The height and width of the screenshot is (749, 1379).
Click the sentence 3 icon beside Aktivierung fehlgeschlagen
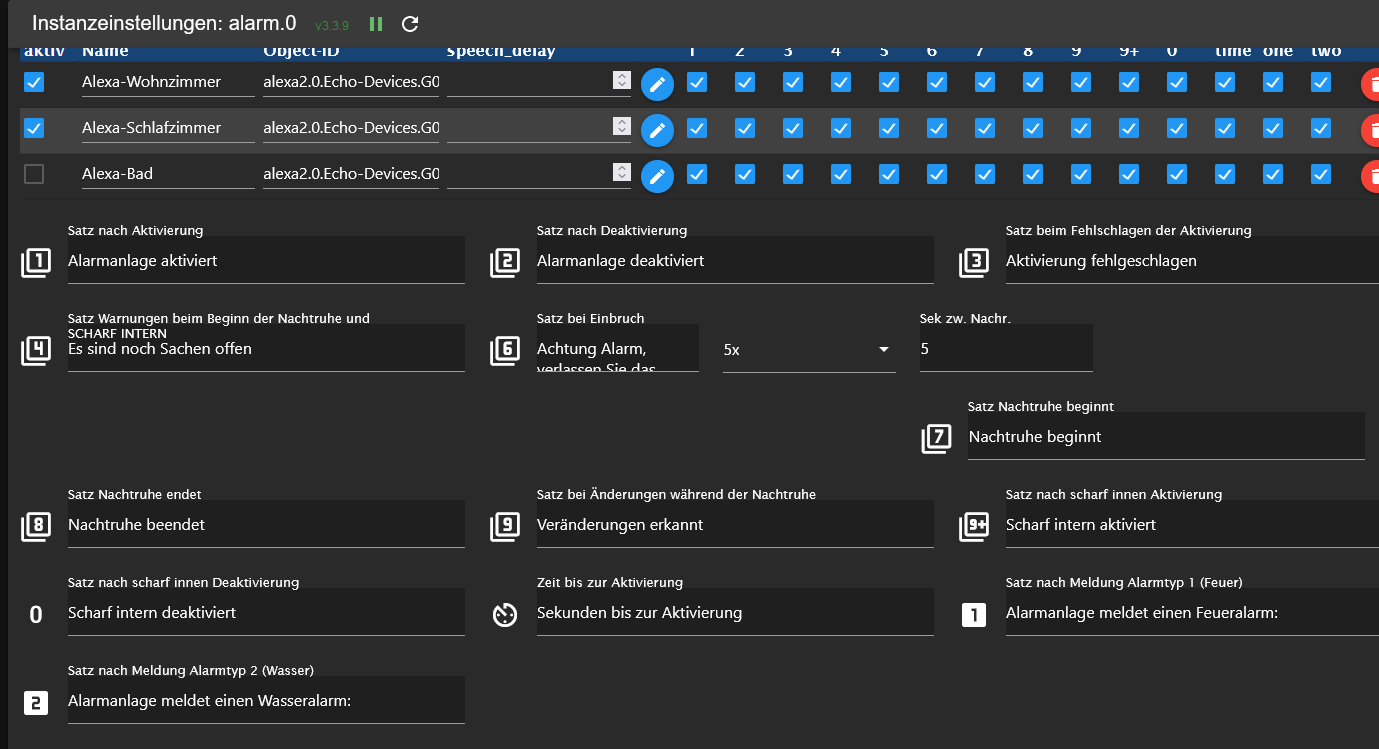pos(974,262)
